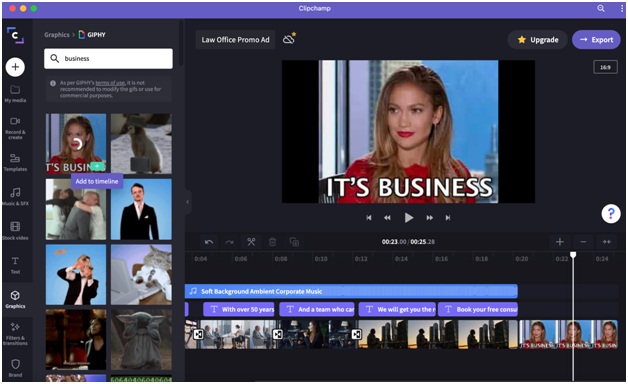628x384 pixels.
Task: Click the undo arrow above timeline
Action: click(x=209, y=242)
